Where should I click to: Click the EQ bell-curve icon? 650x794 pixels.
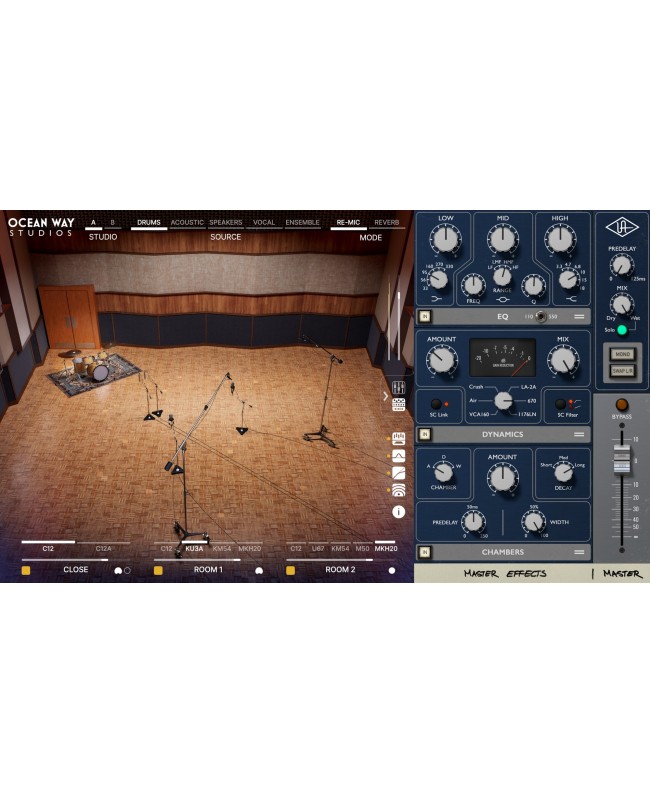(398, 456)
